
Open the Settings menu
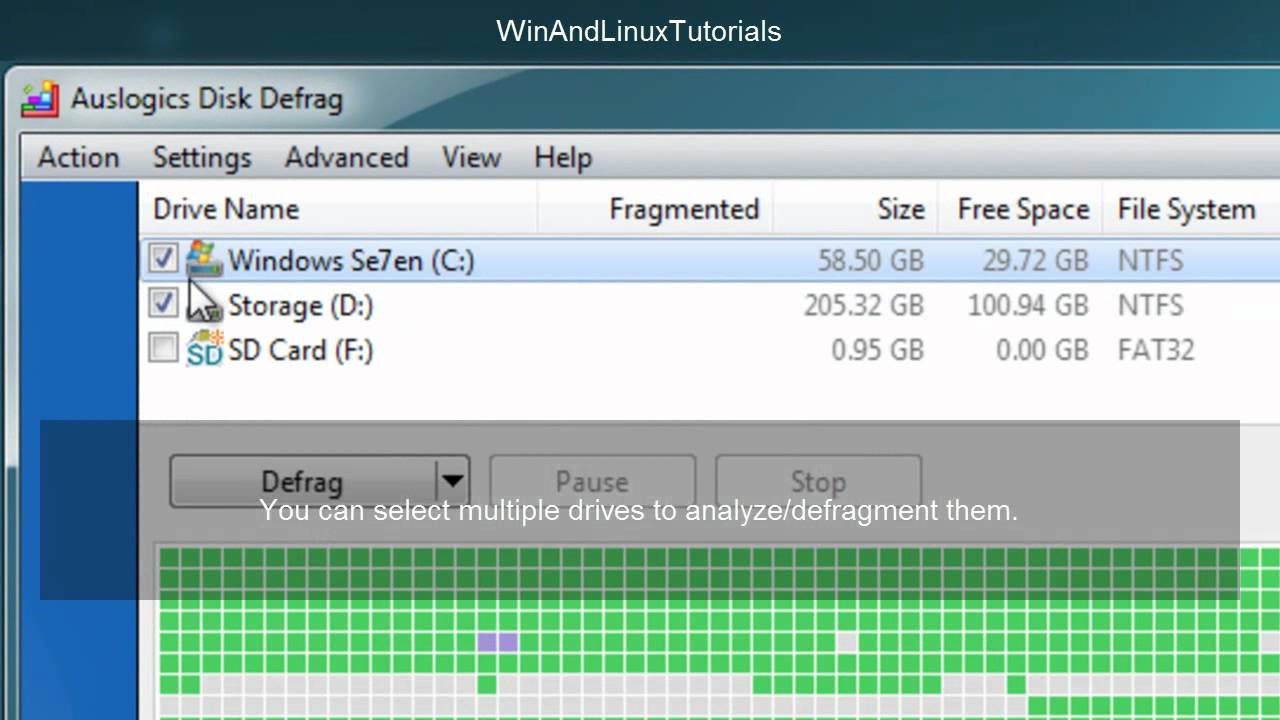point(202,157)
